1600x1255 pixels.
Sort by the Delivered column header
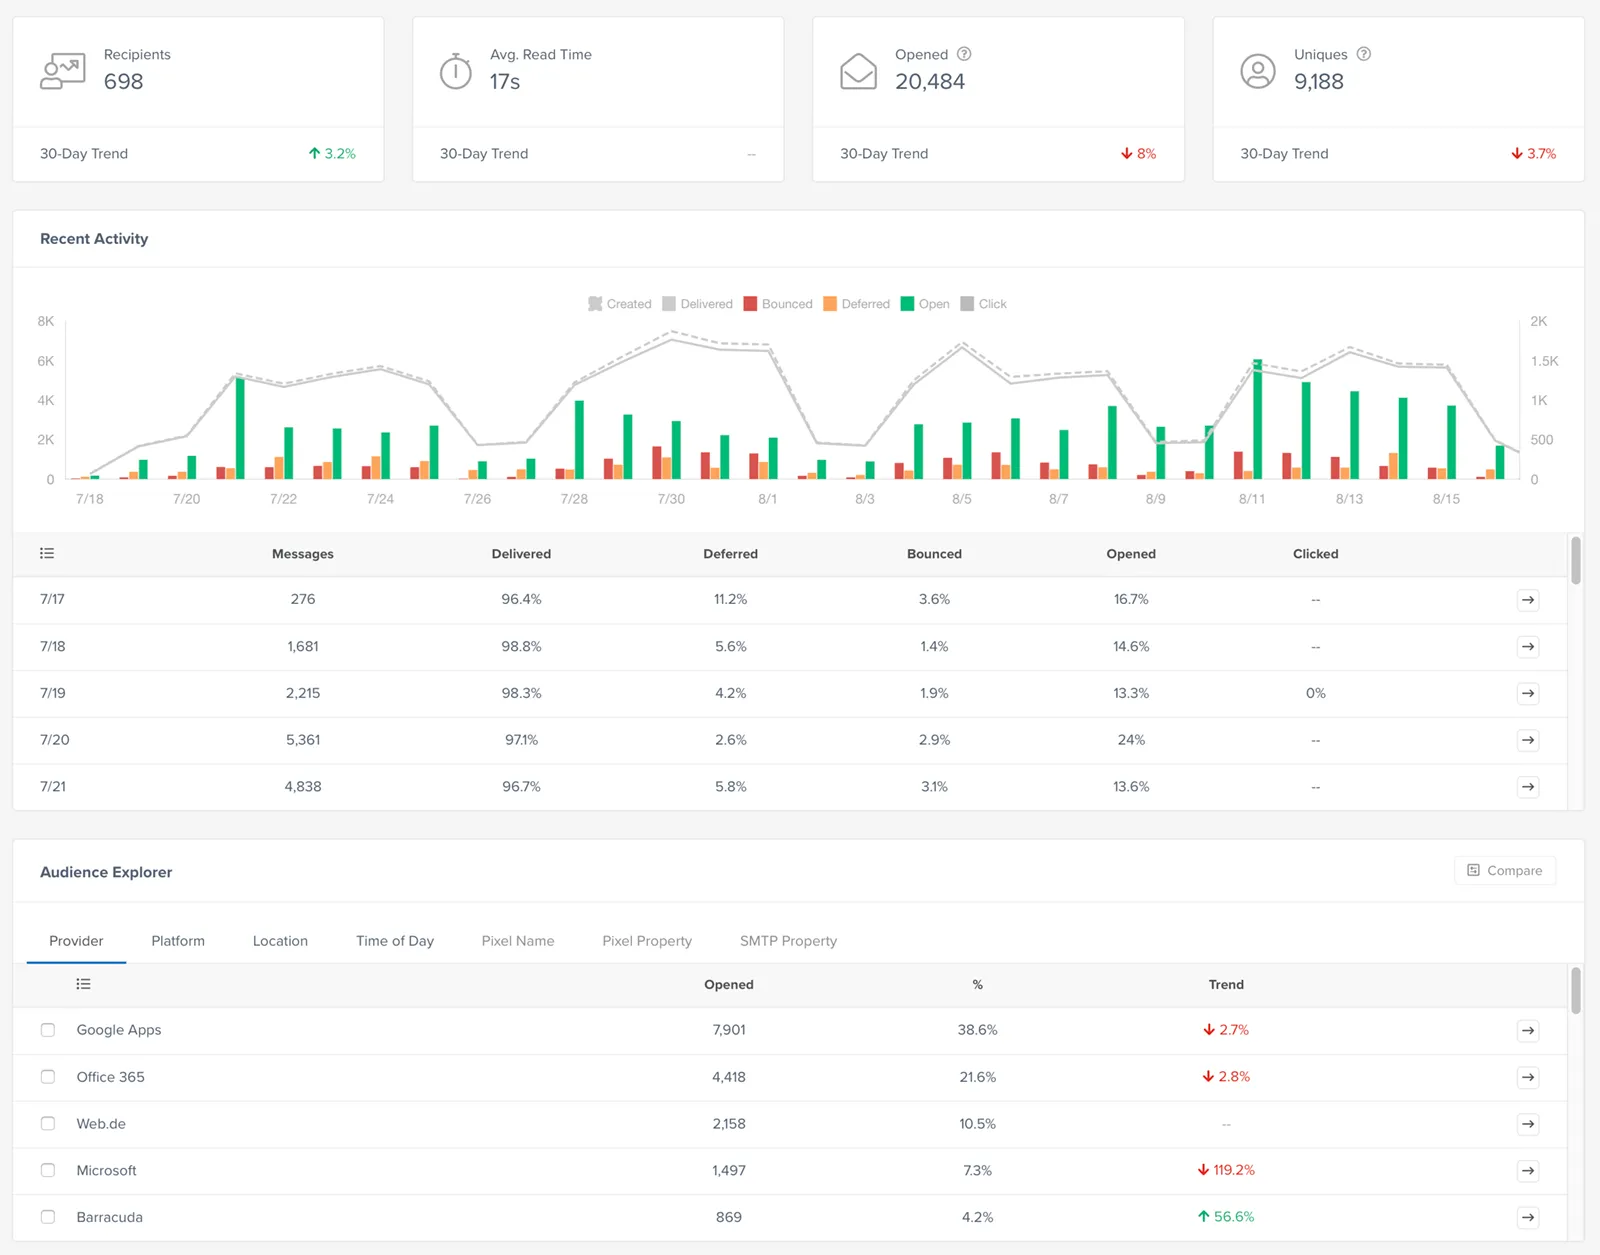tap(521, 554)
